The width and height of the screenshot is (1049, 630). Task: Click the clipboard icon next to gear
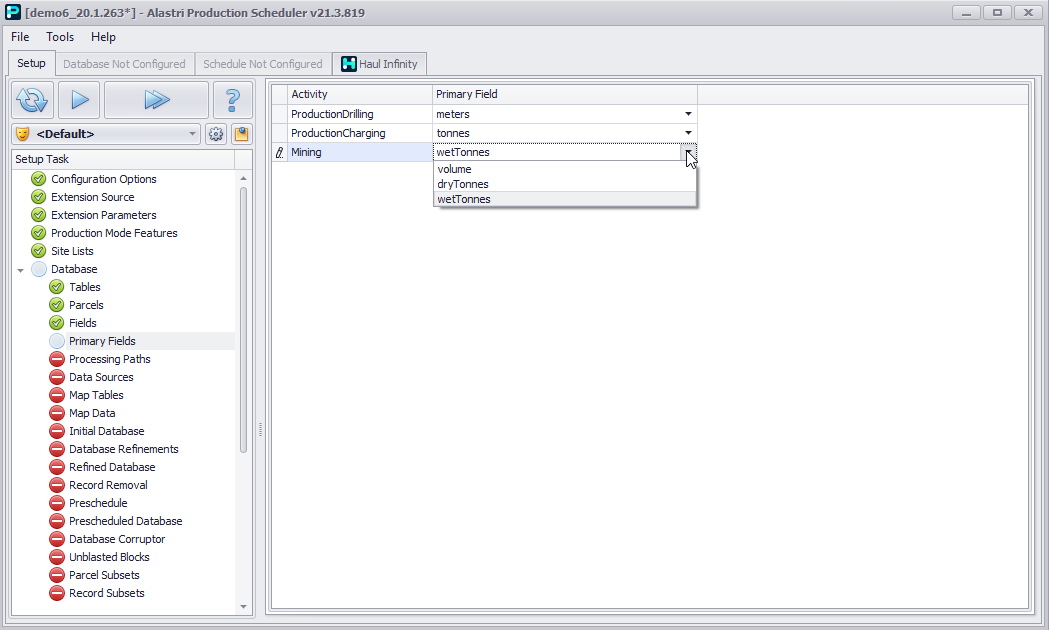[x=241, y=134]
